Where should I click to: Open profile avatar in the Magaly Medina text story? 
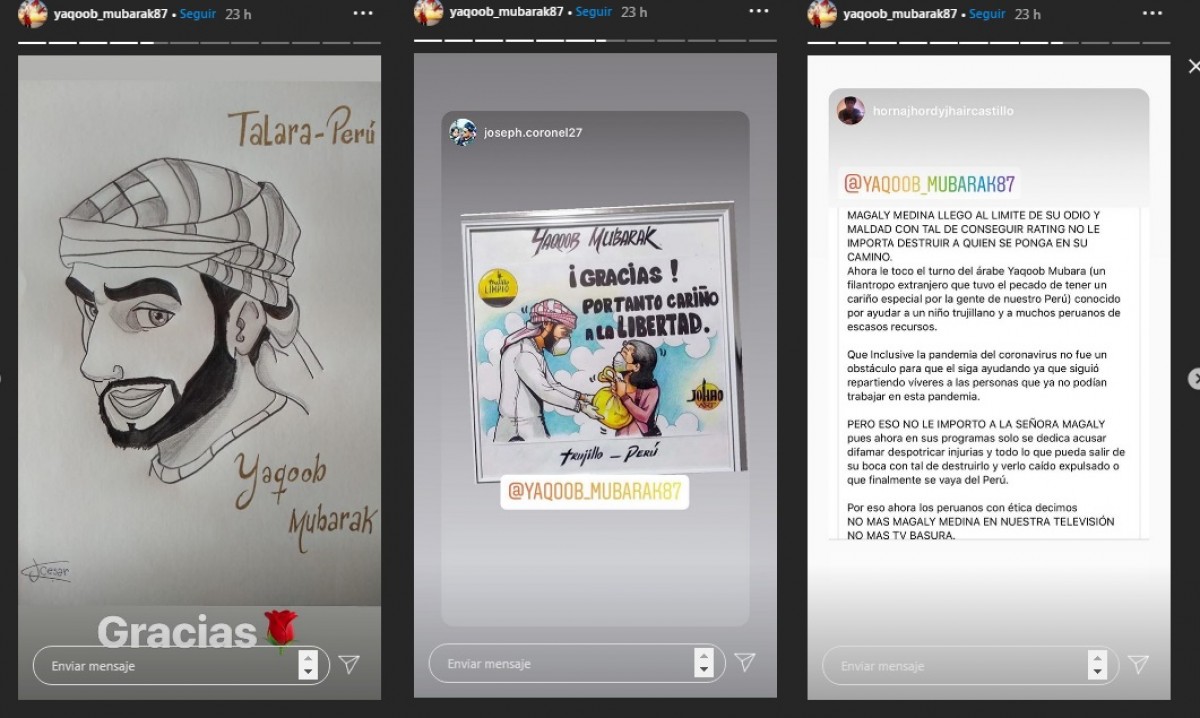pyautogui.click(x=822, y=14)
